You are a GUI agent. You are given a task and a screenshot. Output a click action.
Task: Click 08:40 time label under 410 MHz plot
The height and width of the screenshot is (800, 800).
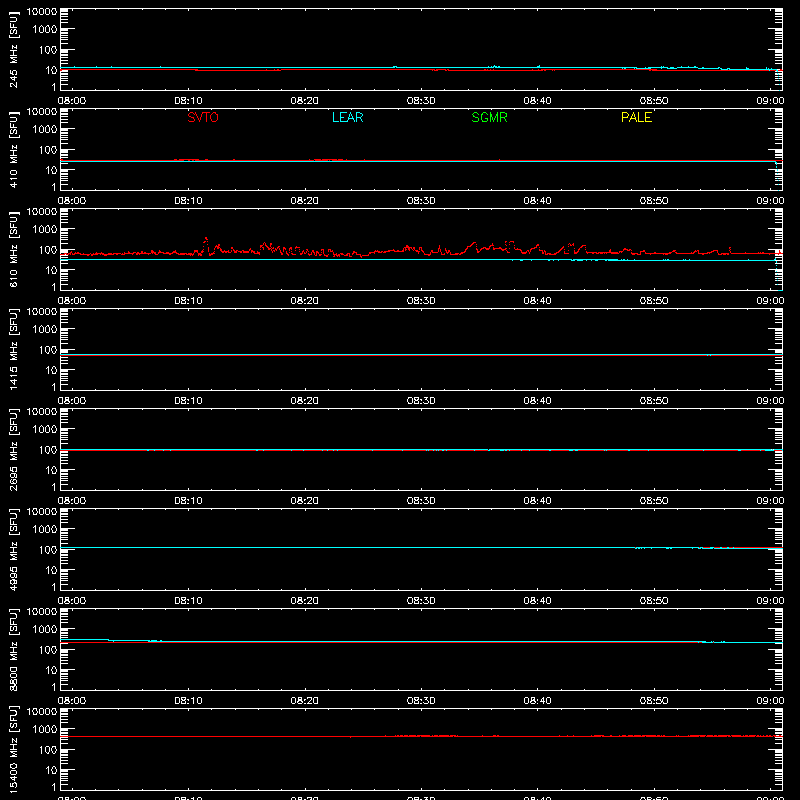(x=537, y=201)
